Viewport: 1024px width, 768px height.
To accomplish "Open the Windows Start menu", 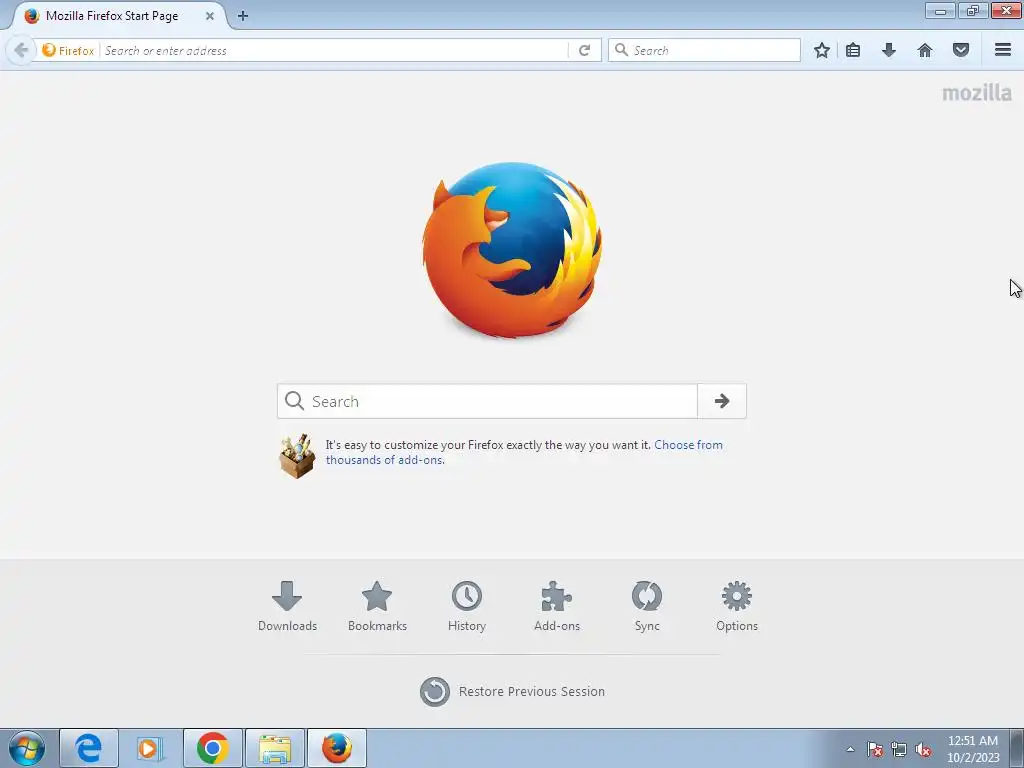I will pyautogui.click(x=27, y=748).
